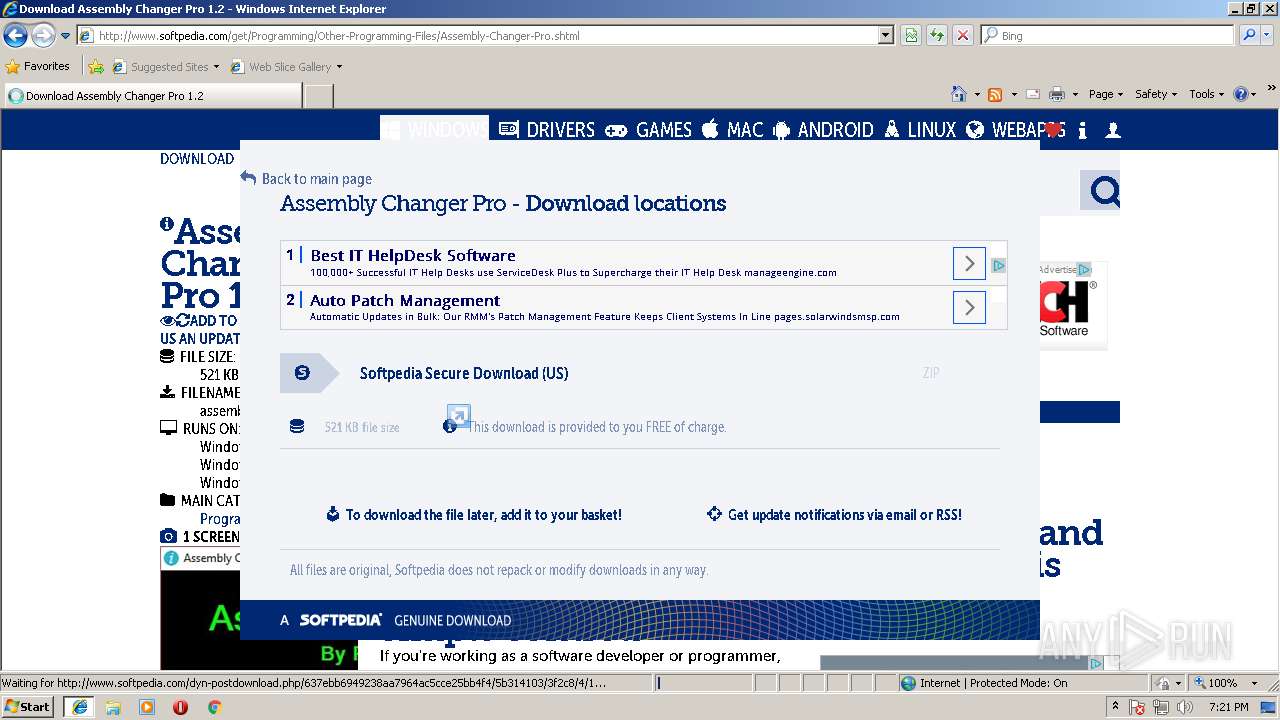The image size is (1280, 720).
Task: Click the Add to Favorites Bar icon
Action: coord(96,67)
